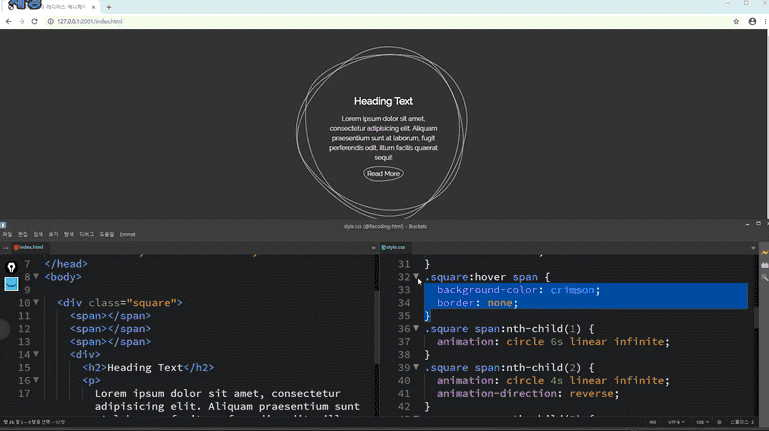769x431 pixels.
Task: Open Chrome's three-dot menu
Action: [x=763, y=21]
